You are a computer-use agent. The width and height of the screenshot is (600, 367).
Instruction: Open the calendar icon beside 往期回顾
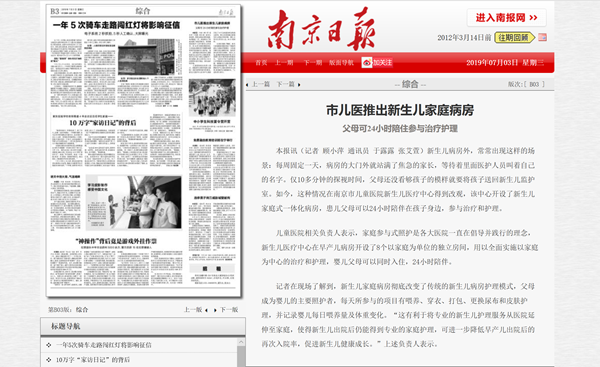tap(542, 38)
